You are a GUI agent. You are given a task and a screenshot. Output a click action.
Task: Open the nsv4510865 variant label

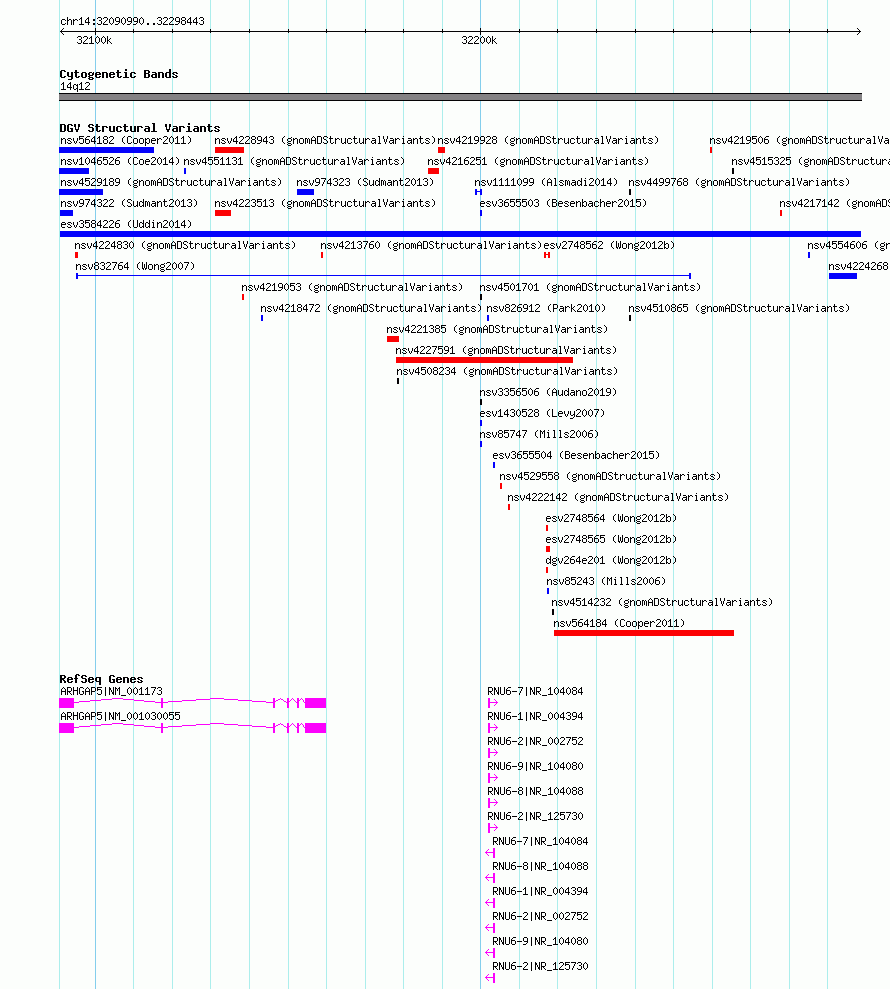coord(739,308)
